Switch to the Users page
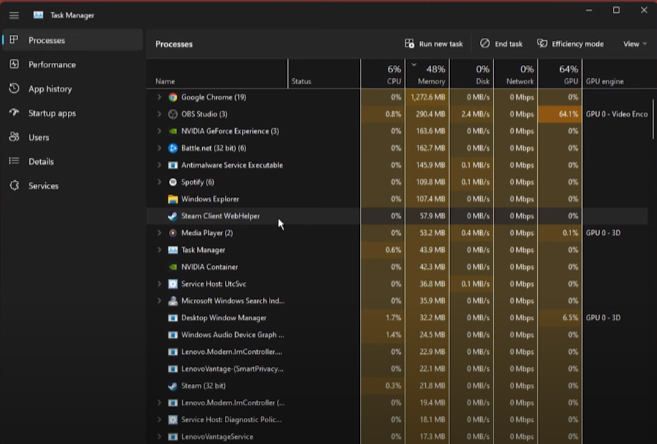Screen dimensions: 657x444 (72, 137)
